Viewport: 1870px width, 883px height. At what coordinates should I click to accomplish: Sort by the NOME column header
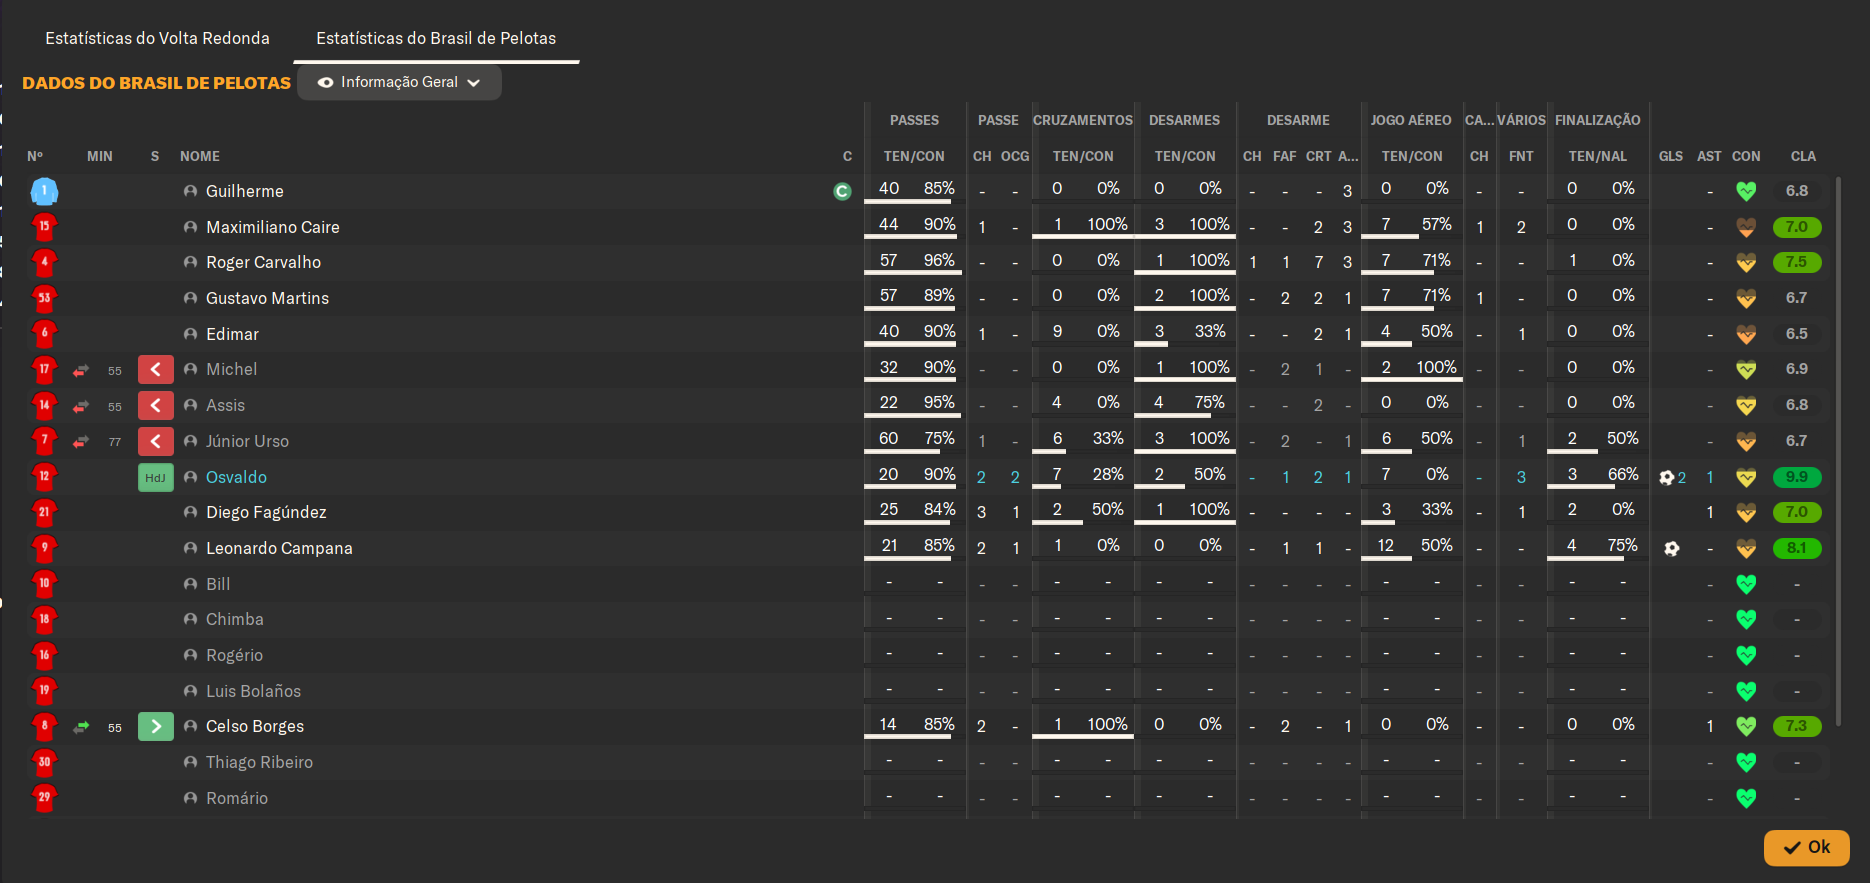[x=200, y=156]
